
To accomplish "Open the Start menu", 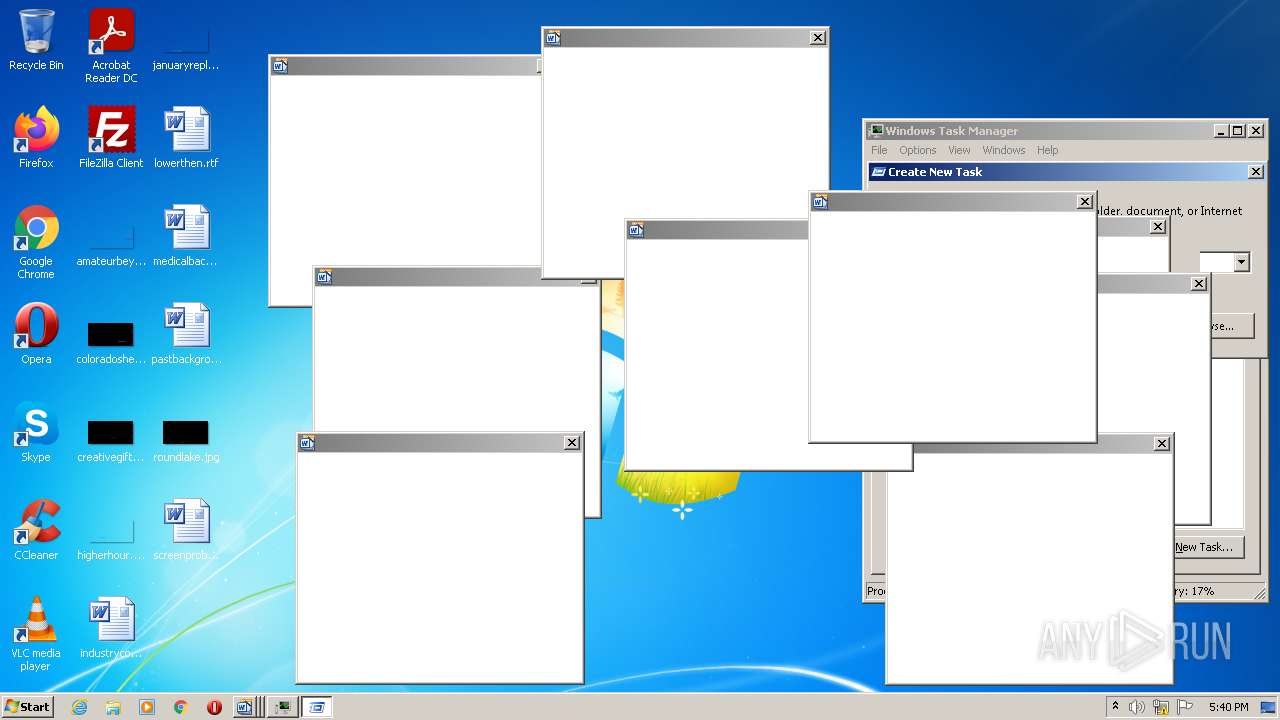I will pyautogui.click(x=27, y=706).
